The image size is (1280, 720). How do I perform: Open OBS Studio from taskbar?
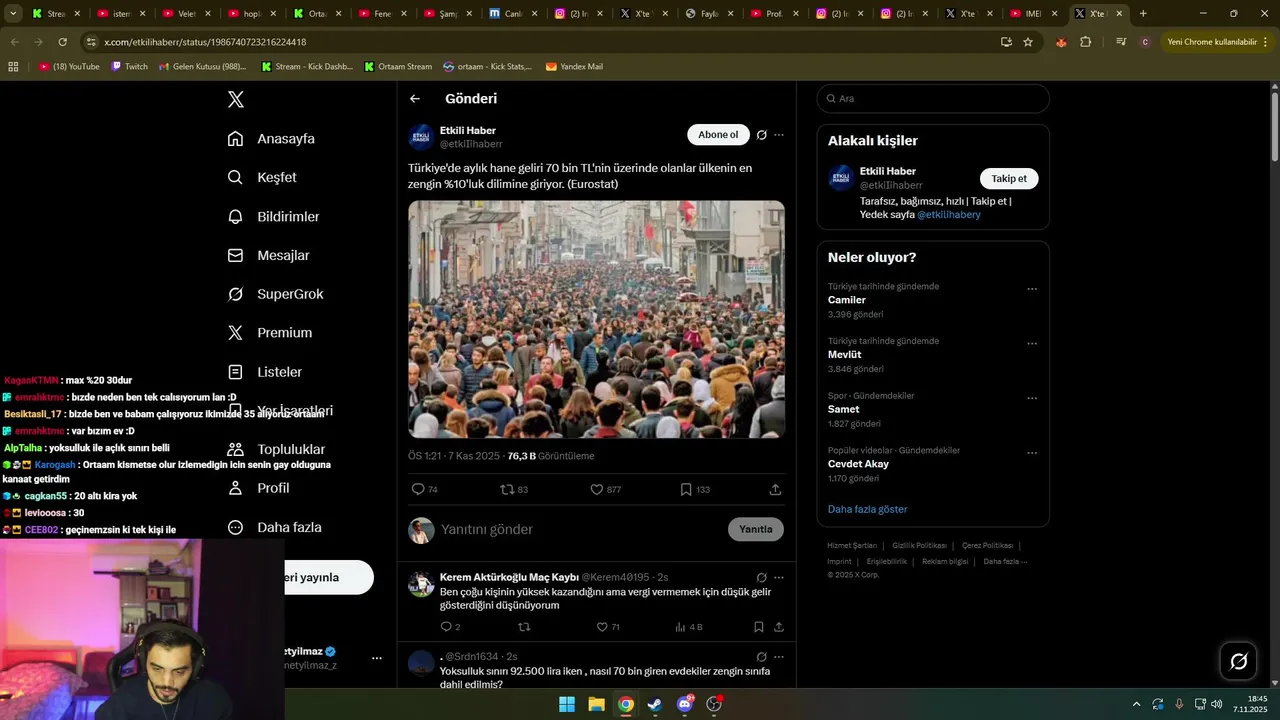click(714, 704)
